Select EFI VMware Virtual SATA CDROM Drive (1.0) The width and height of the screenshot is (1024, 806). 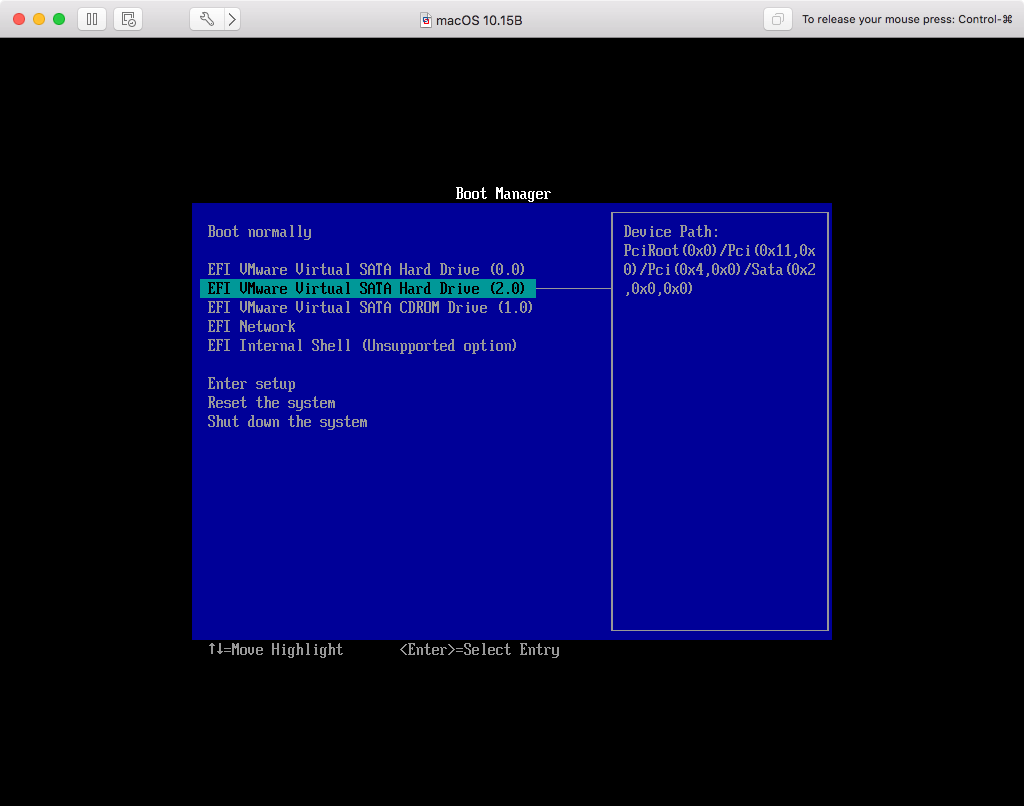pos(370,308)
